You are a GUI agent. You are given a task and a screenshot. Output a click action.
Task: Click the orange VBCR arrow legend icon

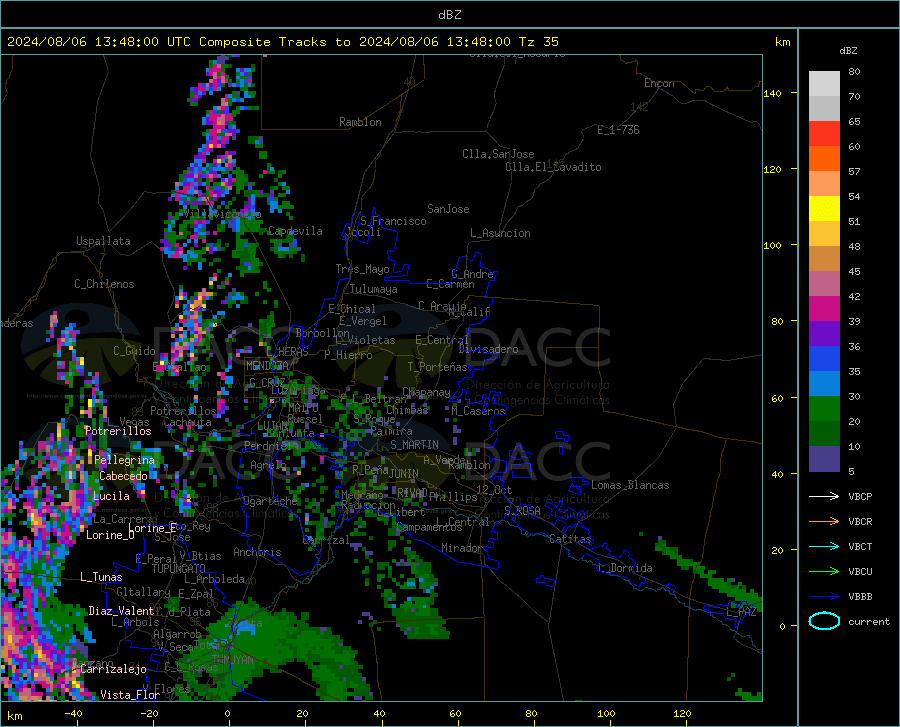(824, 522)
